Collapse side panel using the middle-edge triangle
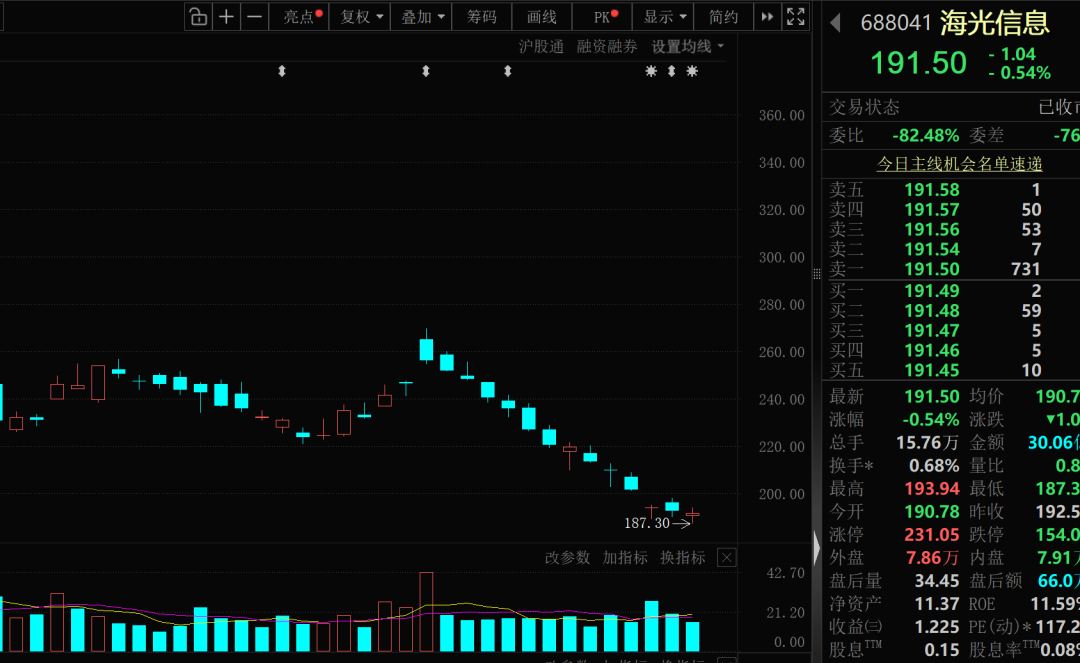The width and height of the screenshot is (1080, 663). (x=817, y=549)
